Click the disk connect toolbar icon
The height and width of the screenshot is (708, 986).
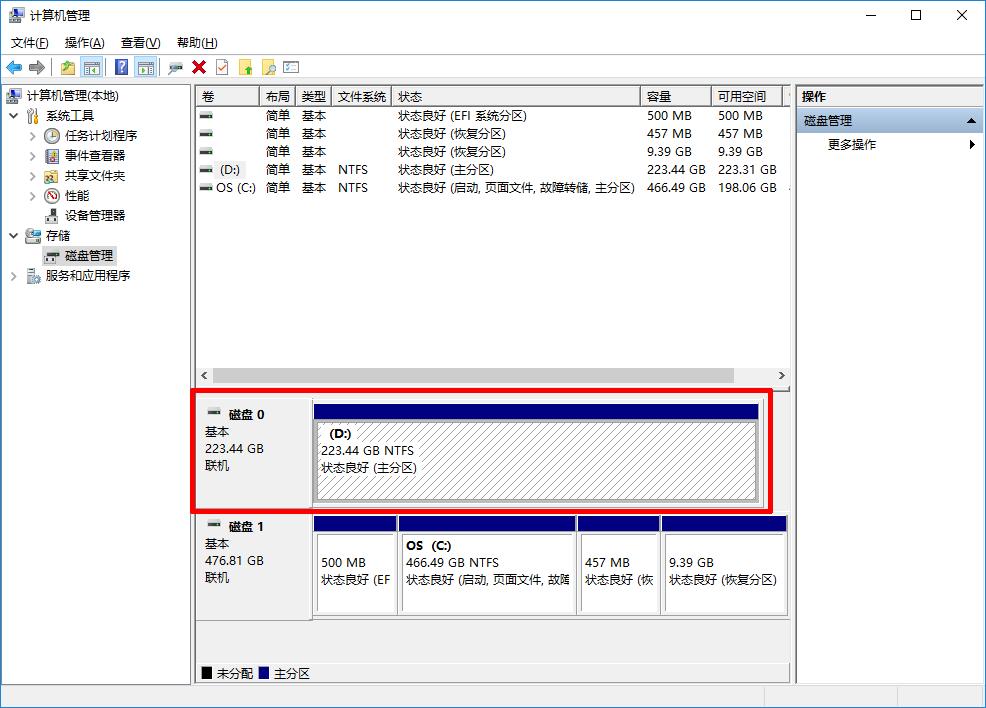[x=175, y=67]
